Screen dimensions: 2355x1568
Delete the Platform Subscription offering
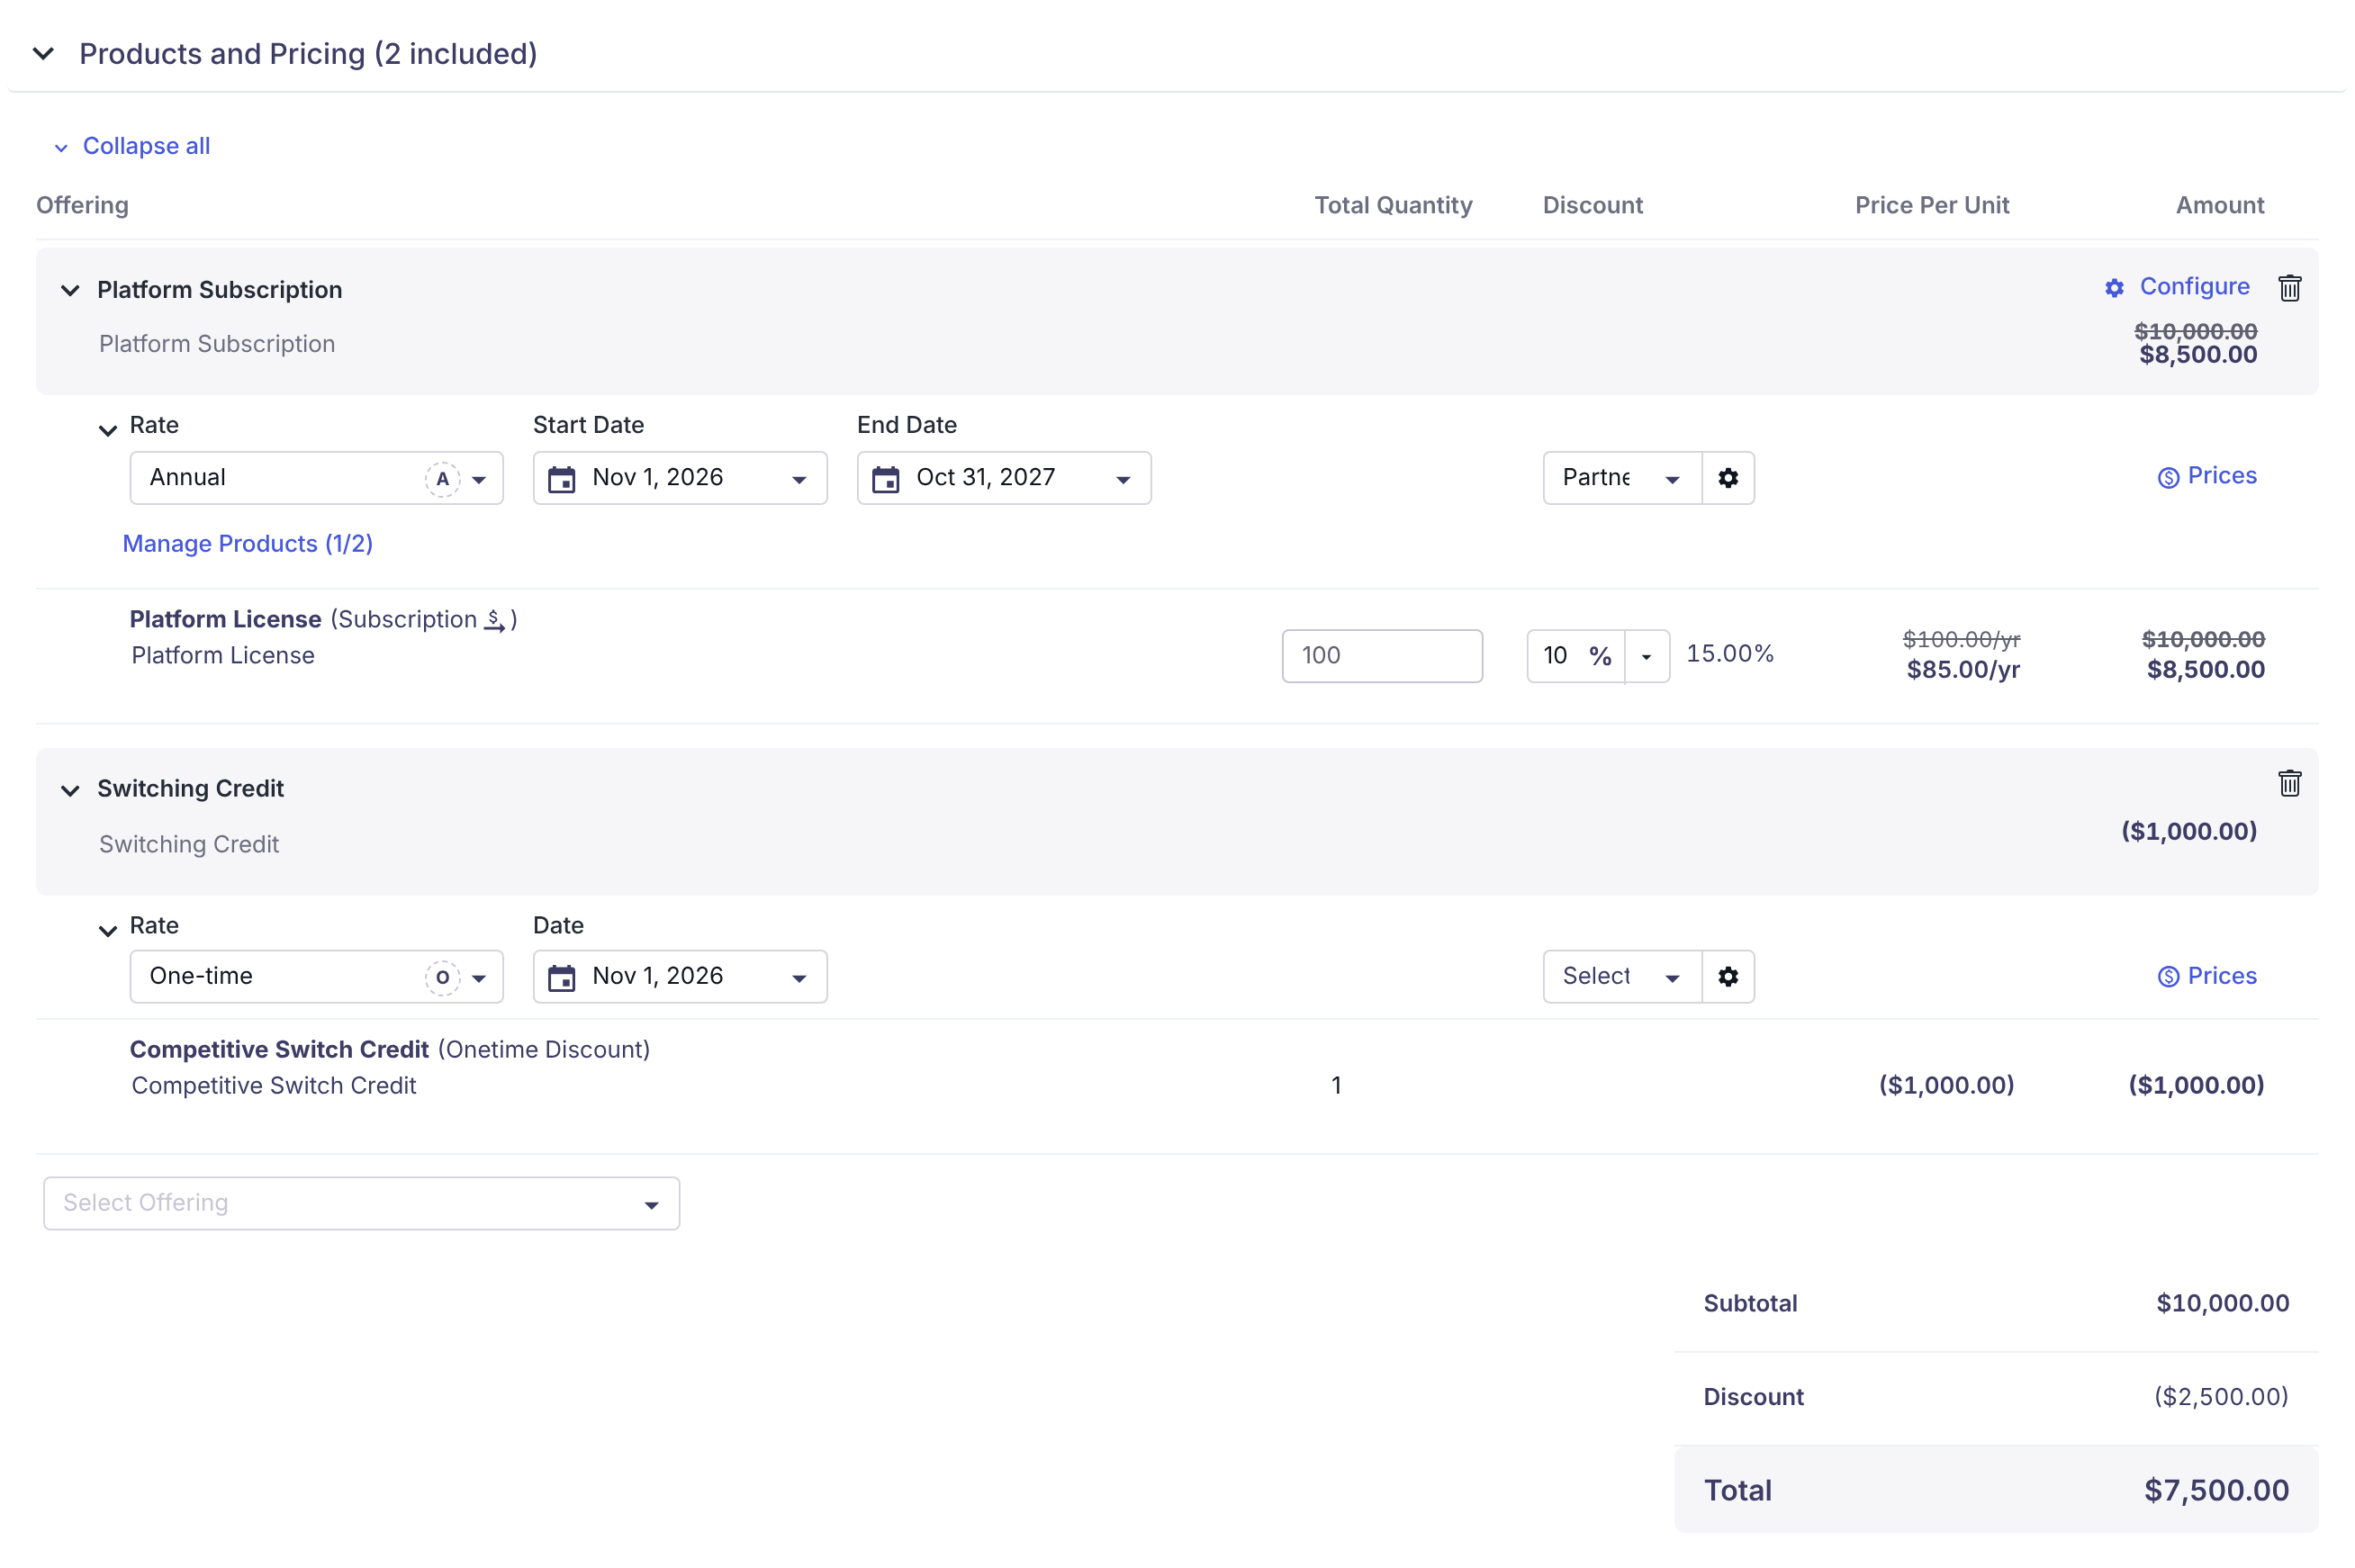click(x=2289, y=288)
